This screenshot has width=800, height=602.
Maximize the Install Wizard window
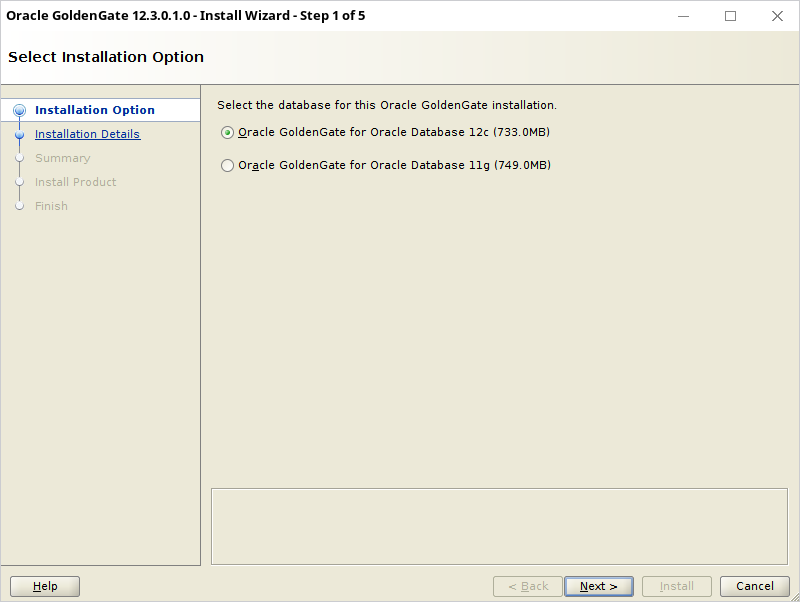tap(730, 16)
